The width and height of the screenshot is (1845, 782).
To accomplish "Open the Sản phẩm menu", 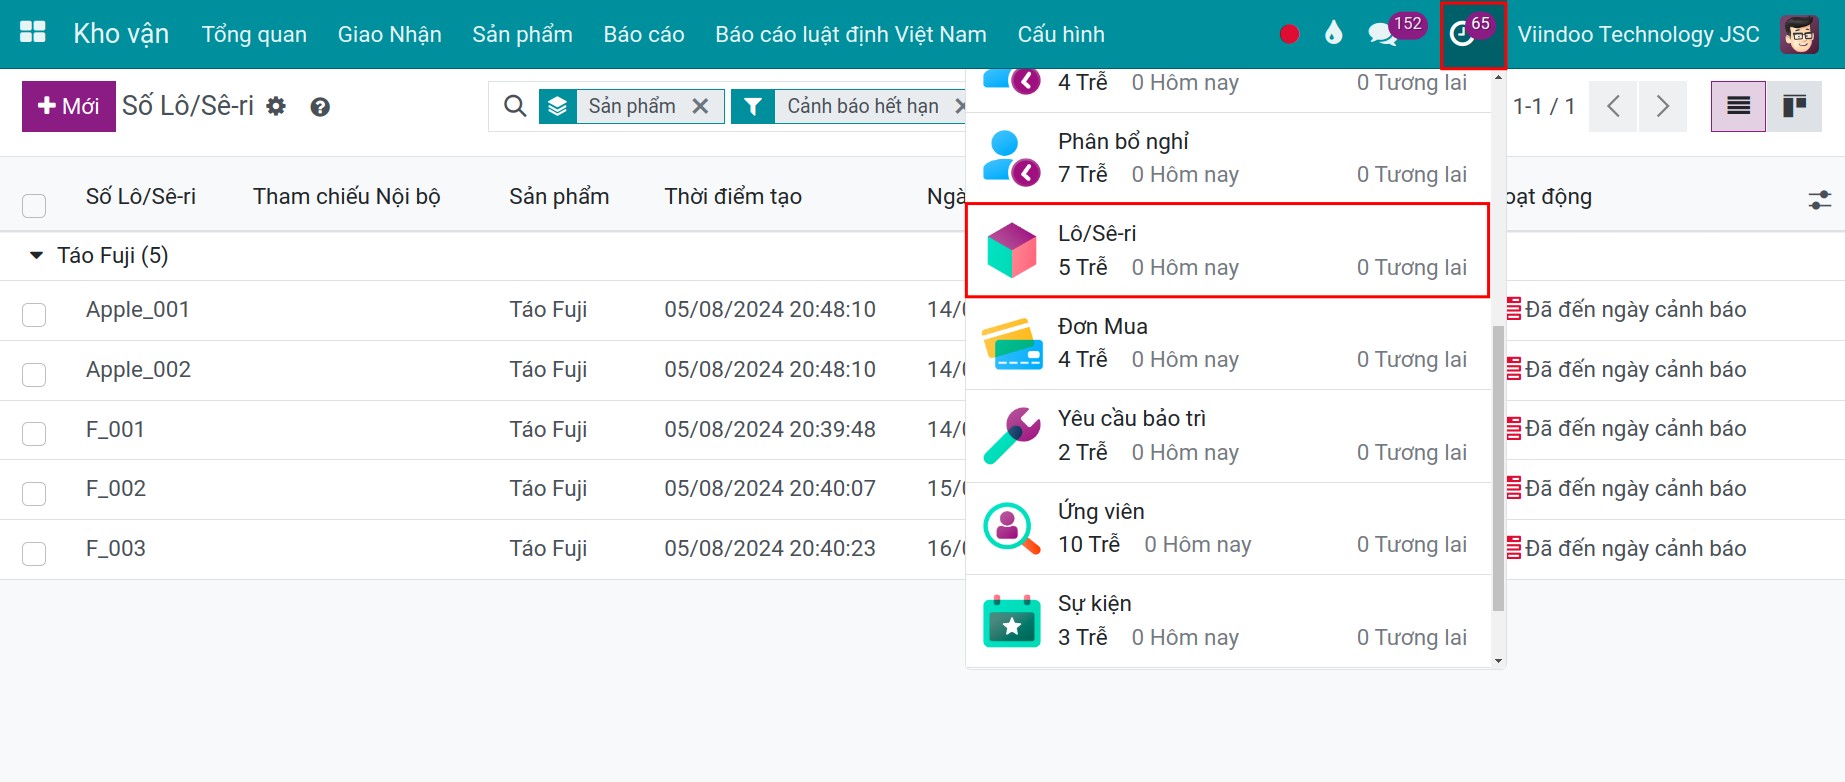I will tap(522, 34).
